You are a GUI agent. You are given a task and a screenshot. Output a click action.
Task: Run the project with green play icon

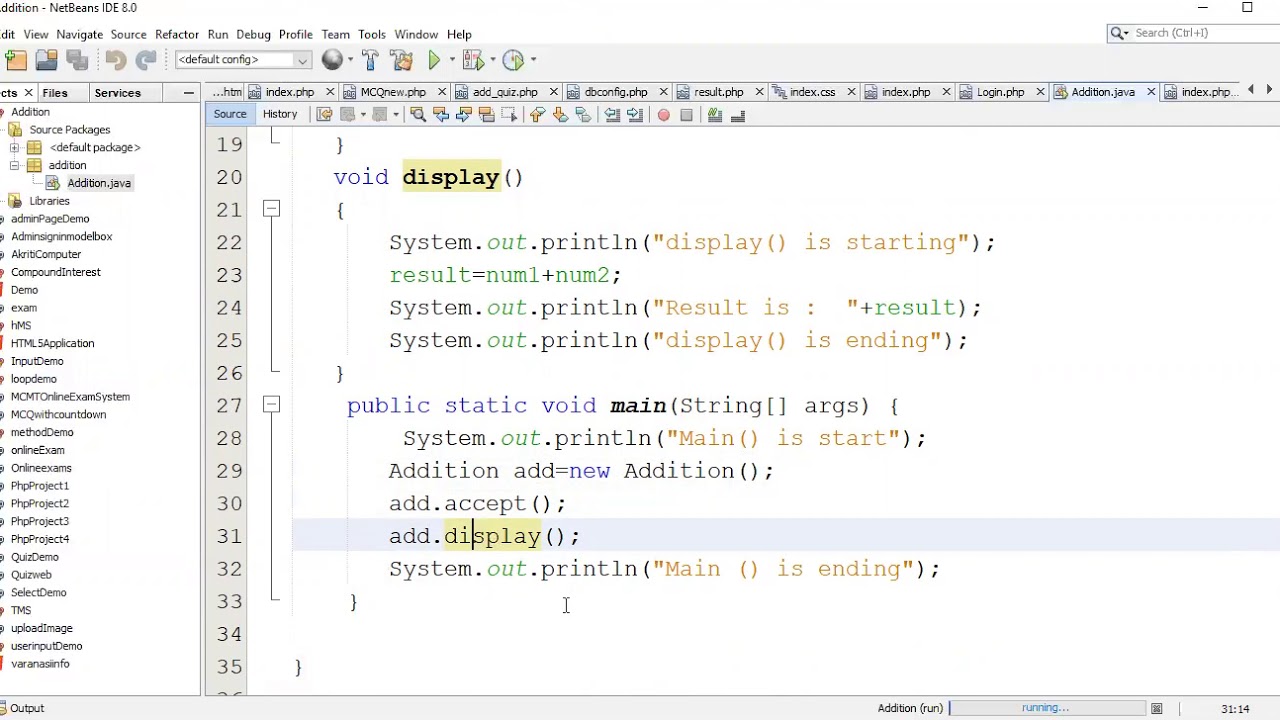pyautogui.click(x=434, y=60)
